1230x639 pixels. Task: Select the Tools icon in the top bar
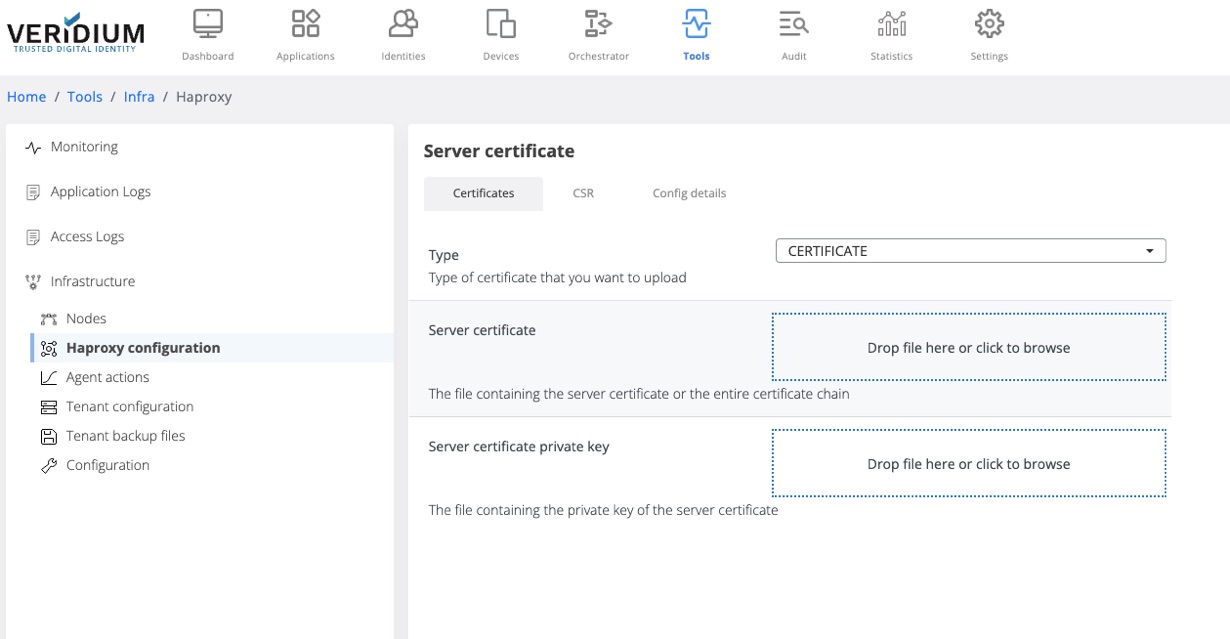tap(696, 24)
